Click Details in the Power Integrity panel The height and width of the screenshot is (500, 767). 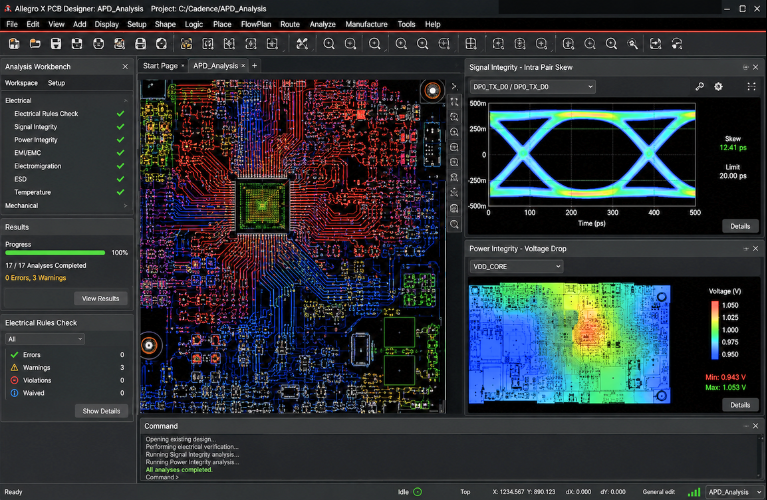[740, 405]
